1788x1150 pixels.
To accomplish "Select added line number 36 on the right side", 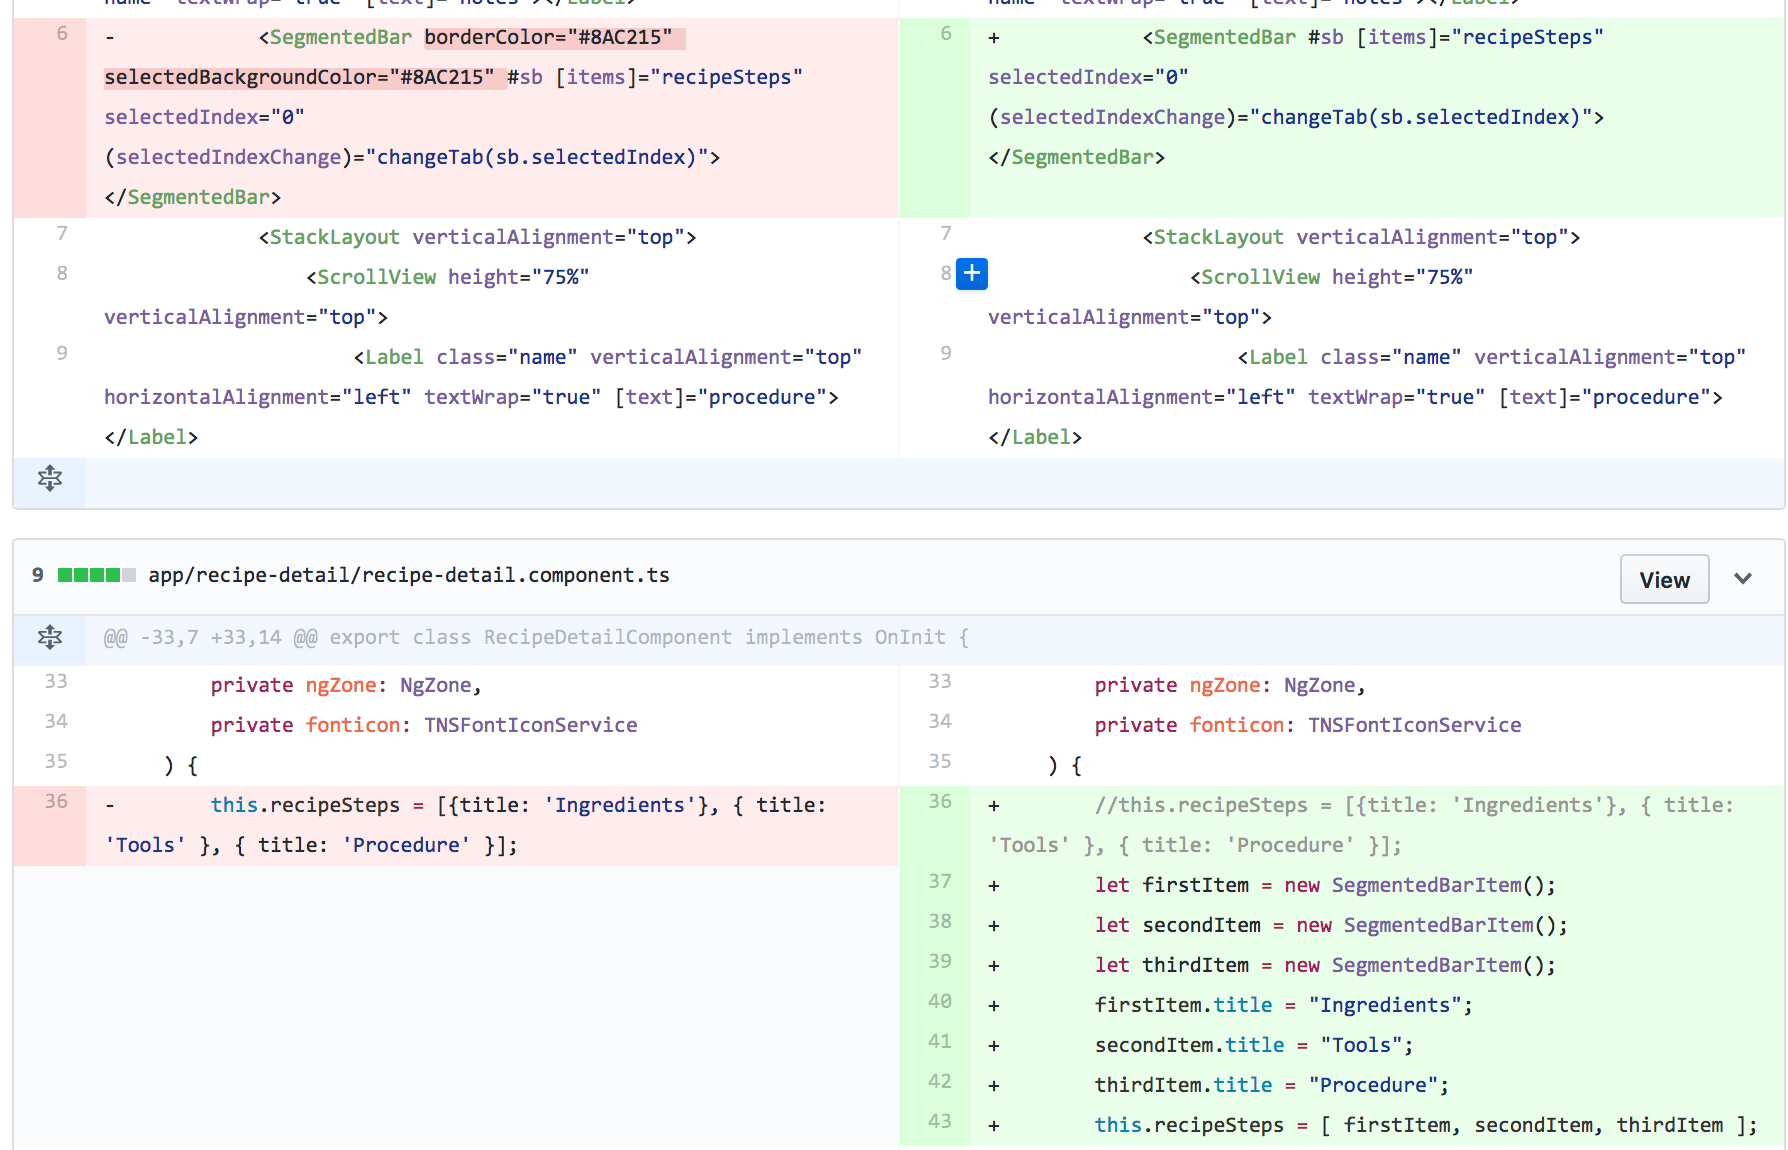I will (x=939, y=801).
